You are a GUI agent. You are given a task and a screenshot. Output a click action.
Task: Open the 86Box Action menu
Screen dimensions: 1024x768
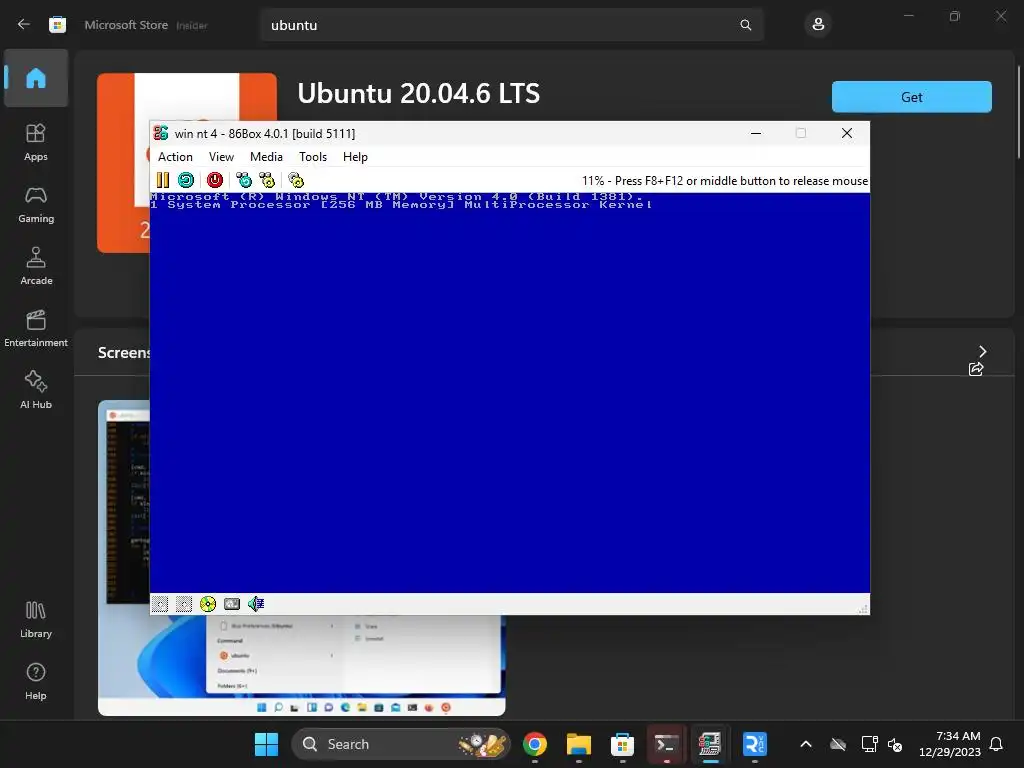[175, 157]
